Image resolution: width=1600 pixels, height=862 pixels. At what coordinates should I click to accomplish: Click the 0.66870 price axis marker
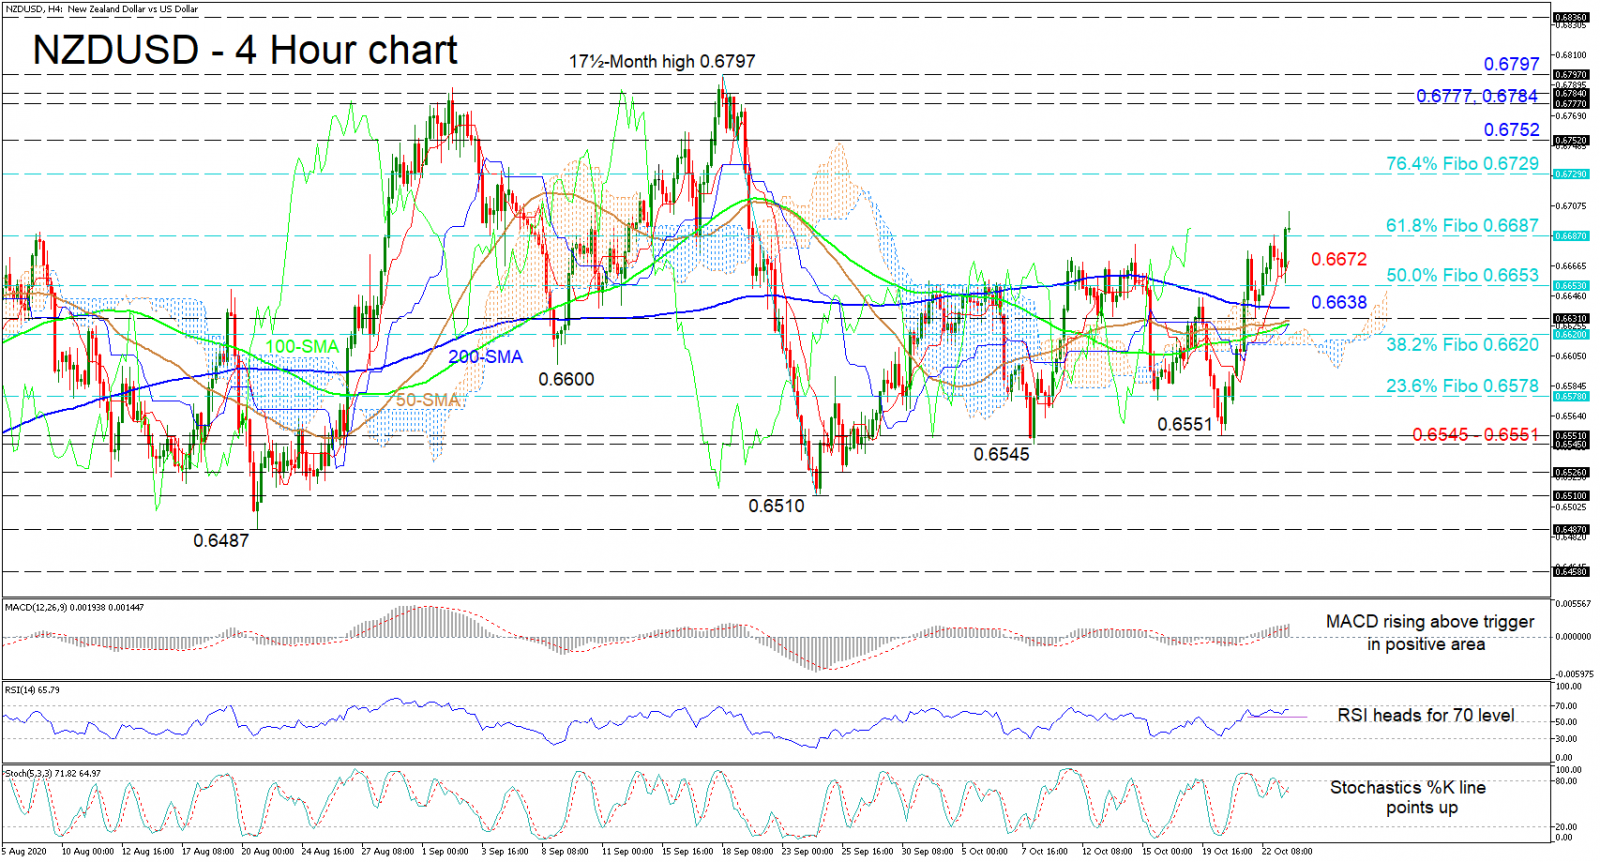pos(1570,237)
